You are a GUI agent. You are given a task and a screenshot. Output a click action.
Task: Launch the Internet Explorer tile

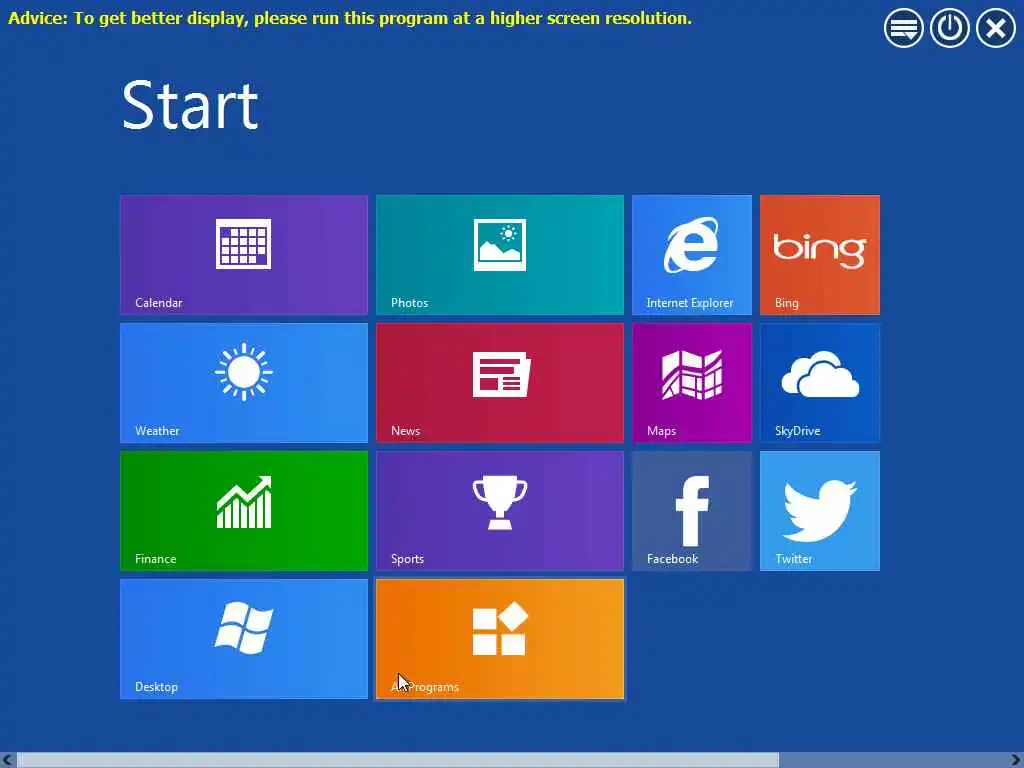click(692, 255)
